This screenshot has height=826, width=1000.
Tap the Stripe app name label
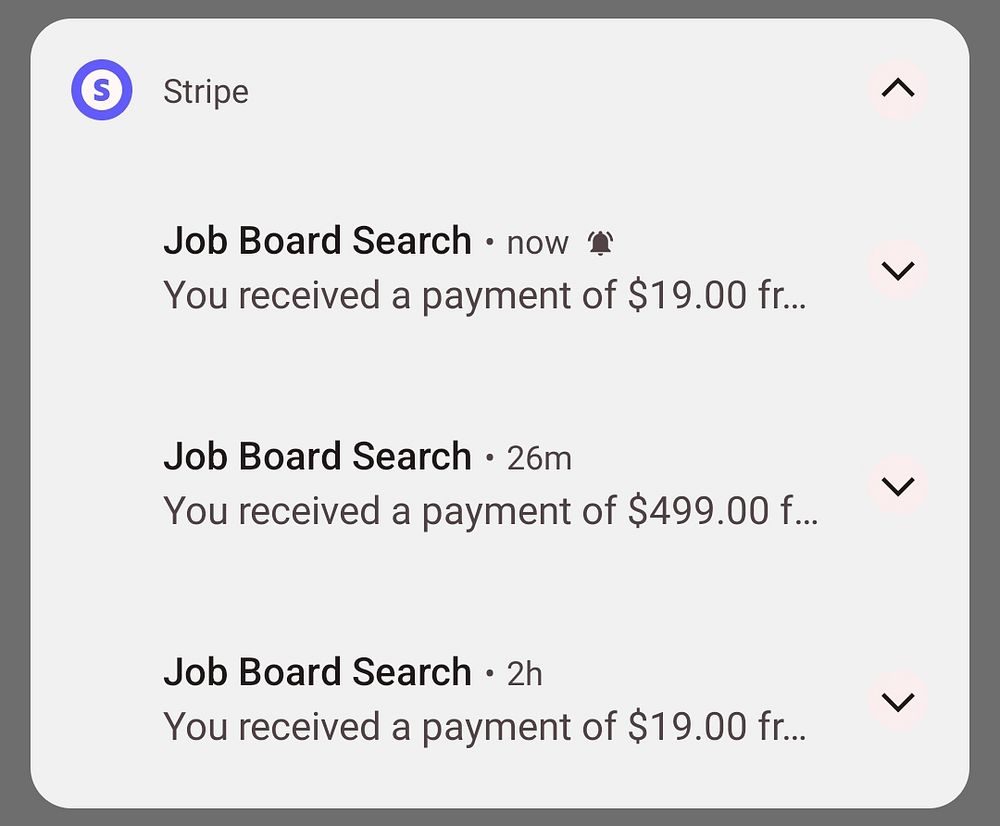click(x=206, y=92)
